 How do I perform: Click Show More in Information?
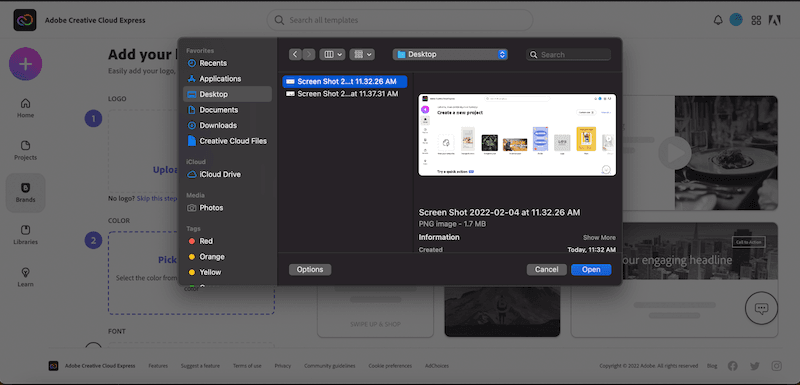coord(599,238)
